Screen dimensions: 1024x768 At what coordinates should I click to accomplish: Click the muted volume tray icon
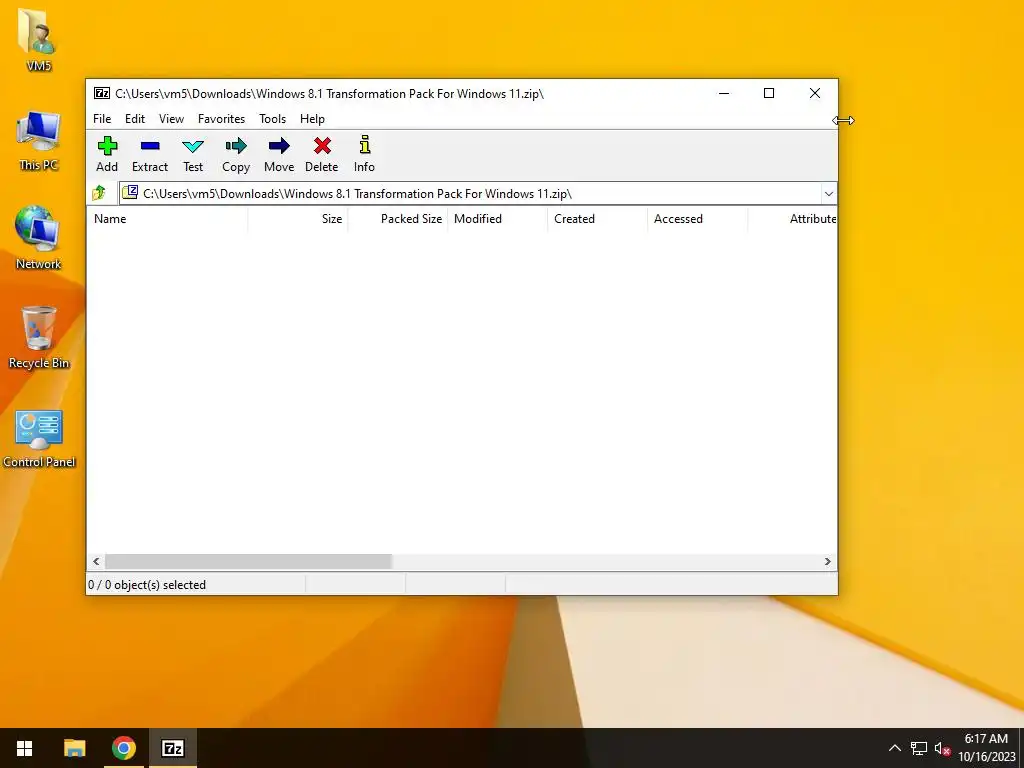(x=942, y=748)
